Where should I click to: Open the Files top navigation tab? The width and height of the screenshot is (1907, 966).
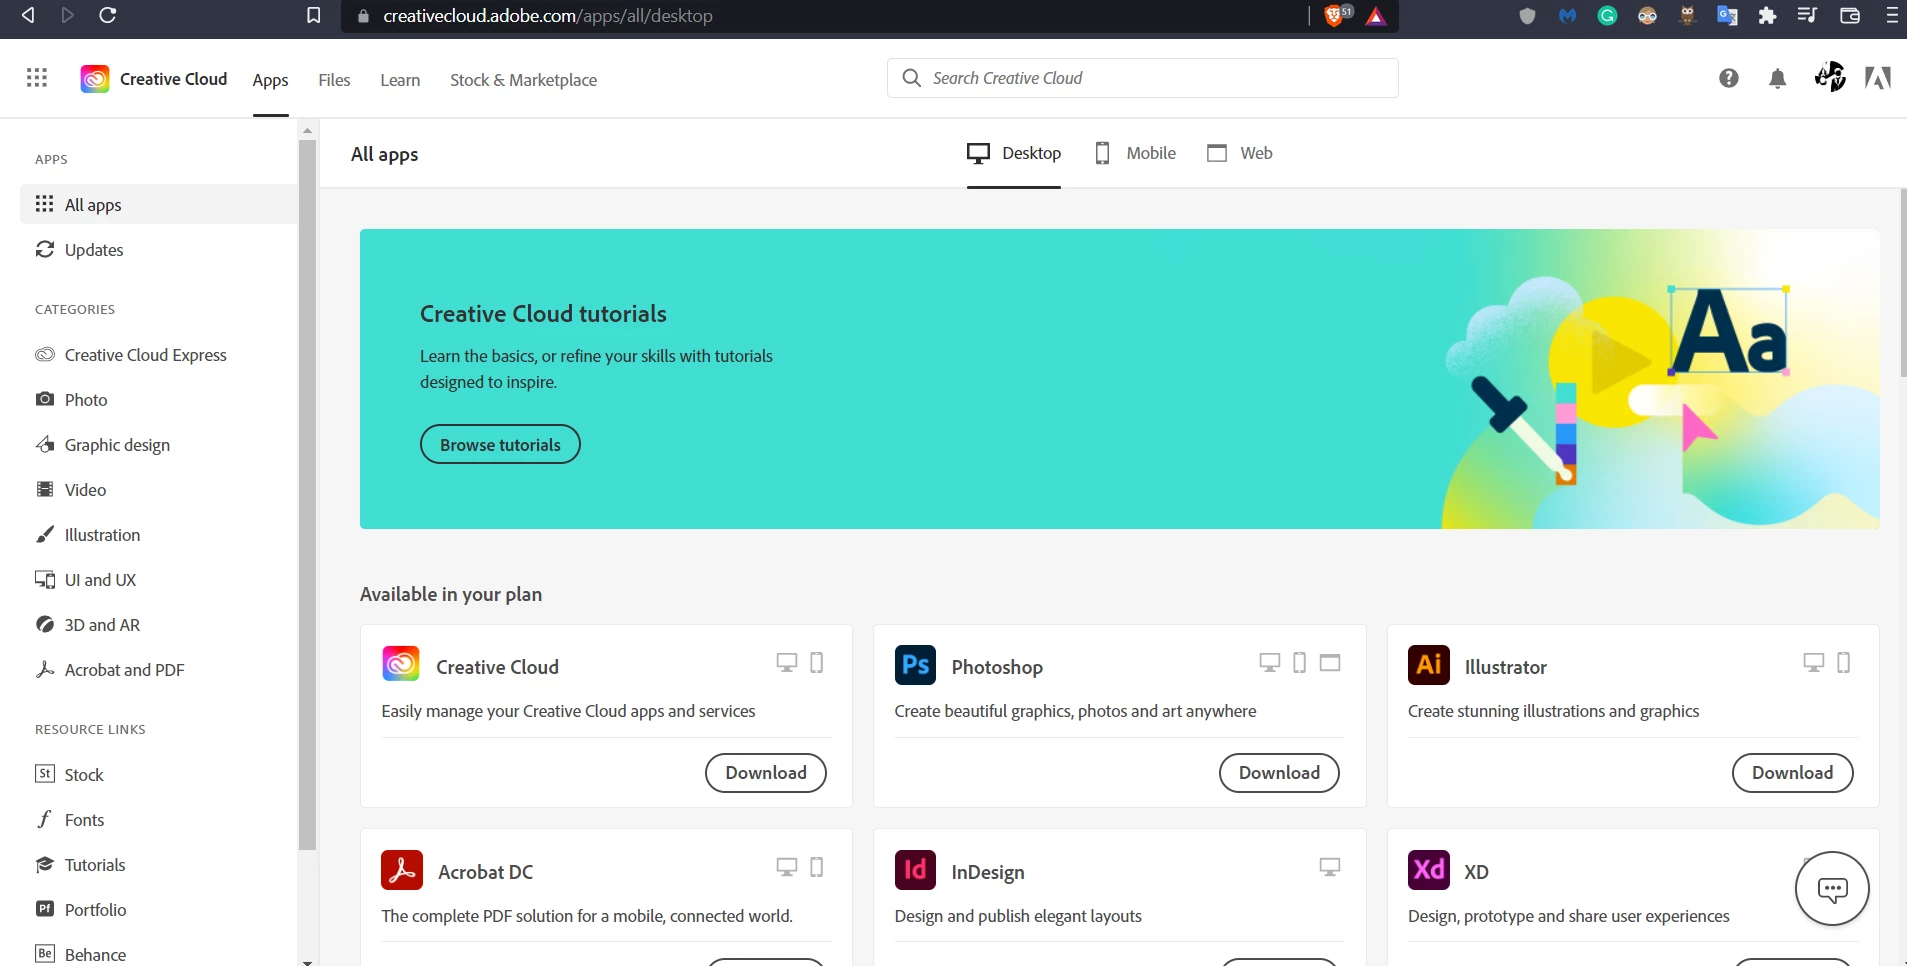[x=334, y=80]
